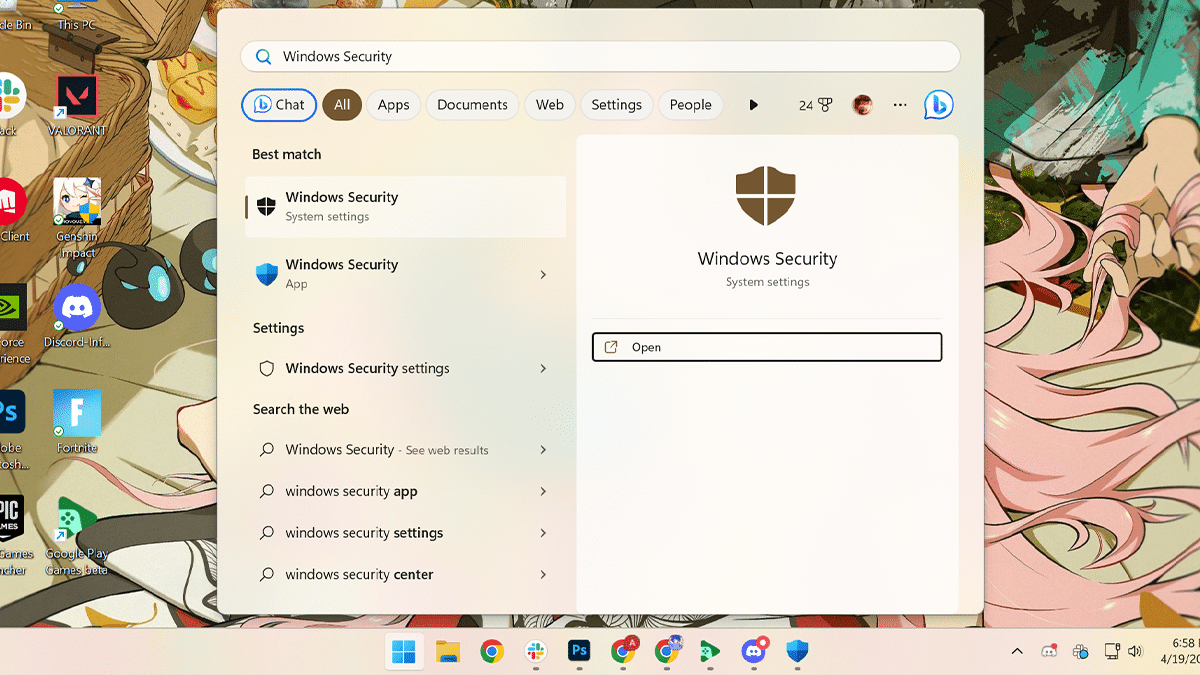Image resolution: width=1200 pixels, height=675 pixels.
Task: Click the taskbar clock showing 6:58
Action: point(1182,651)
